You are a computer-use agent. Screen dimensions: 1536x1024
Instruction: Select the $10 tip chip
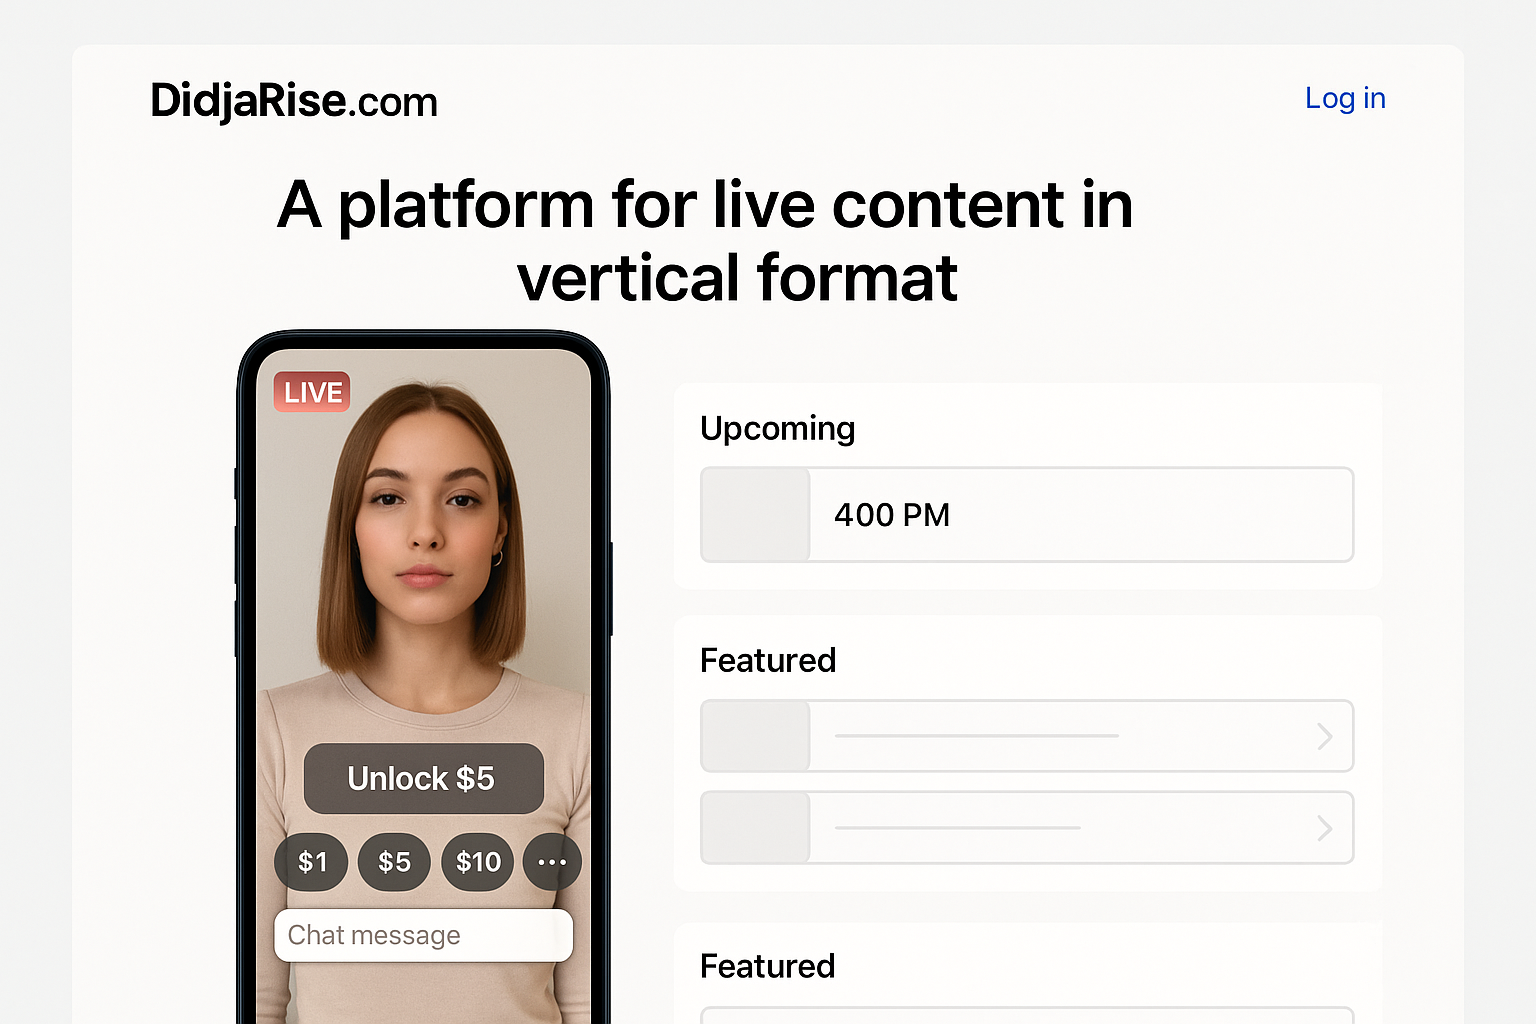point(478,862)
